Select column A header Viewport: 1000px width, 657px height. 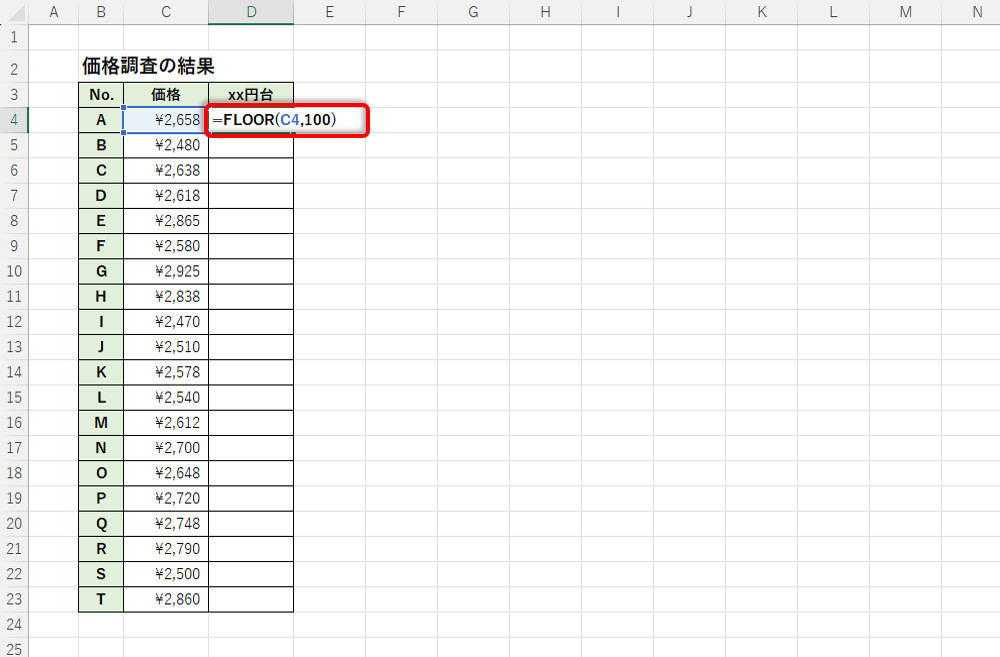pyautogui.click(x=54, y=12)
